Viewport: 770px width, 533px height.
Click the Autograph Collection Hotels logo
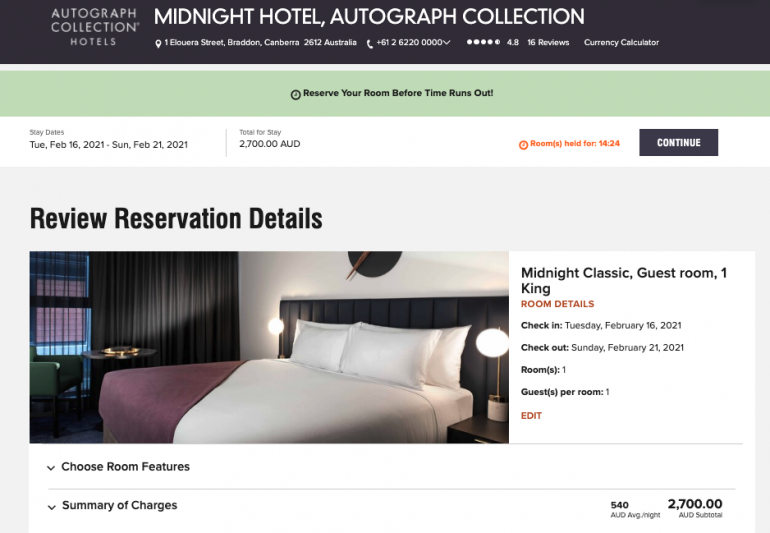click(95, 27)
